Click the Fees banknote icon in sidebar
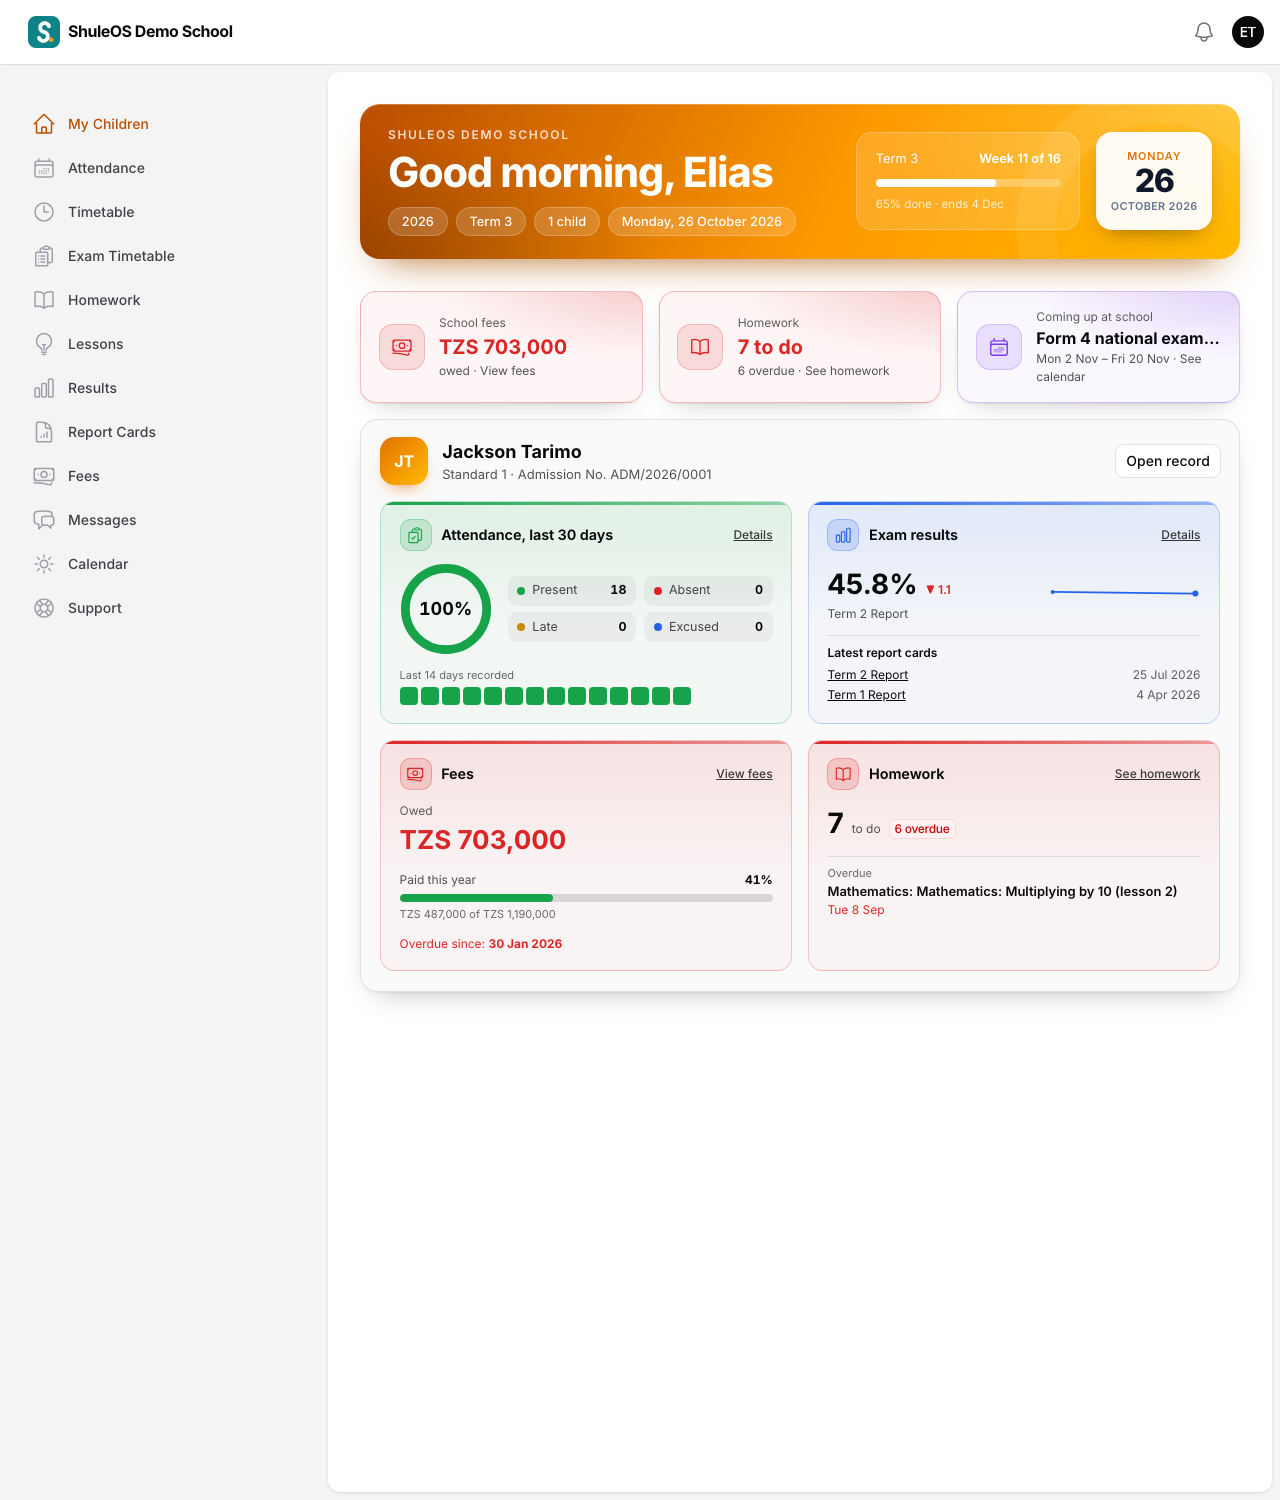 point(44,476)
